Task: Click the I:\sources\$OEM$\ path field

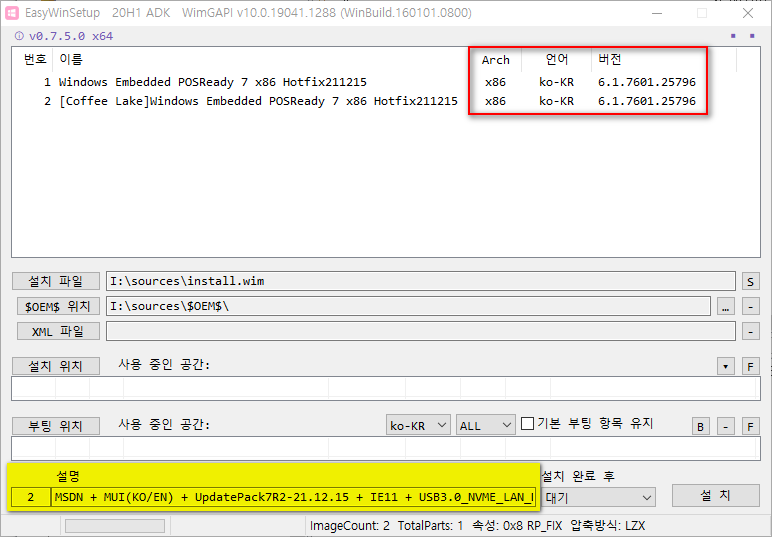Action: pos(408,306)
